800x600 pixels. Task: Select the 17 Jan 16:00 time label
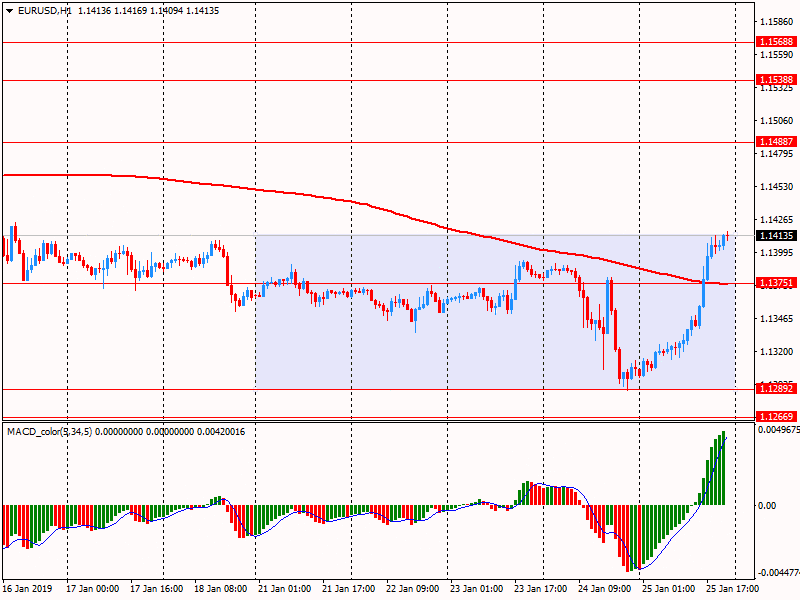[157, 588]
